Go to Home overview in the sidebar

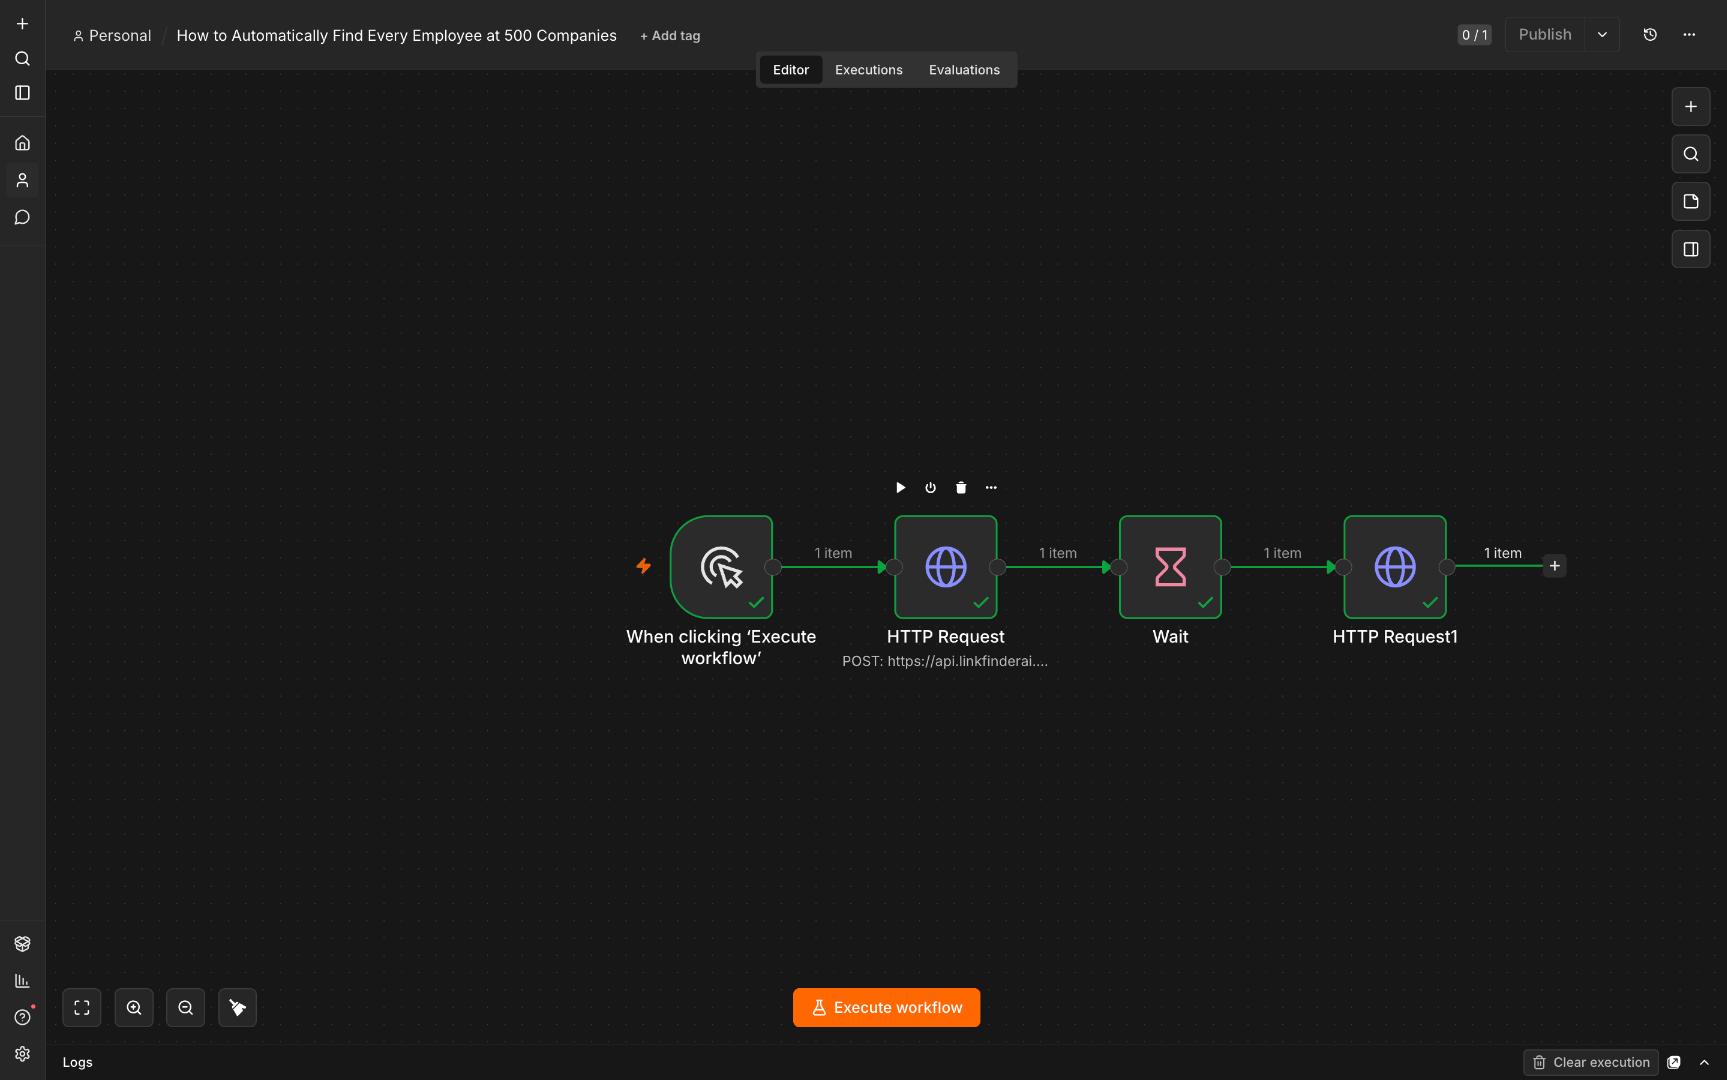pos(22,143)
